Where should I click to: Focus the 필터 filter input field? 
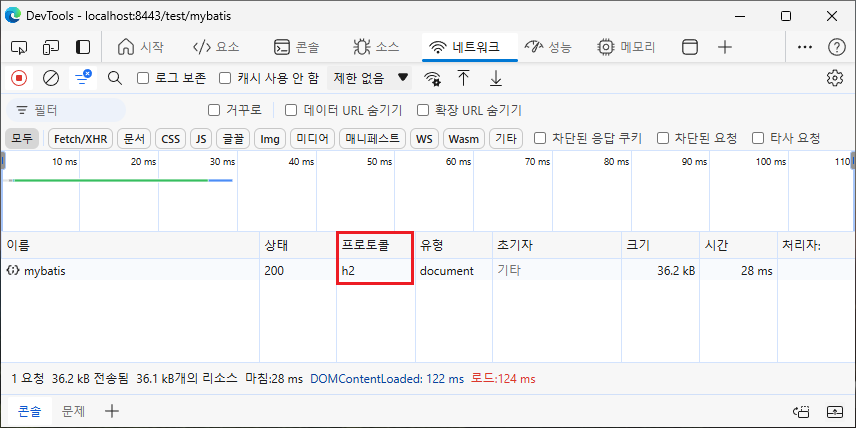[x=66, y=110]
